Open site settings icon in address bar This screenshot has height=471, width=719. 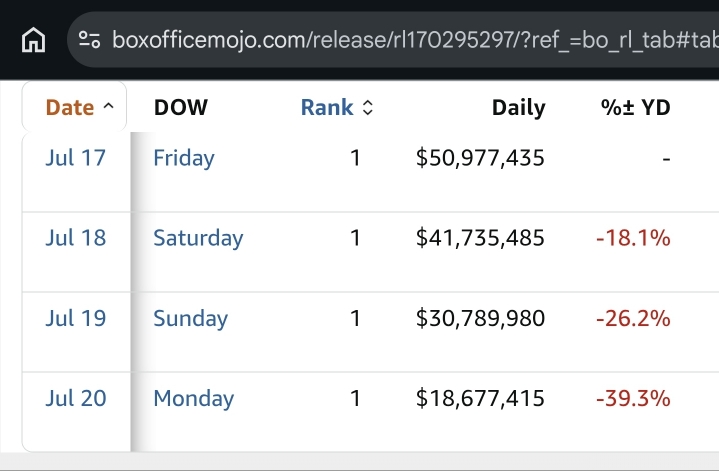click(x=89, y=39)
